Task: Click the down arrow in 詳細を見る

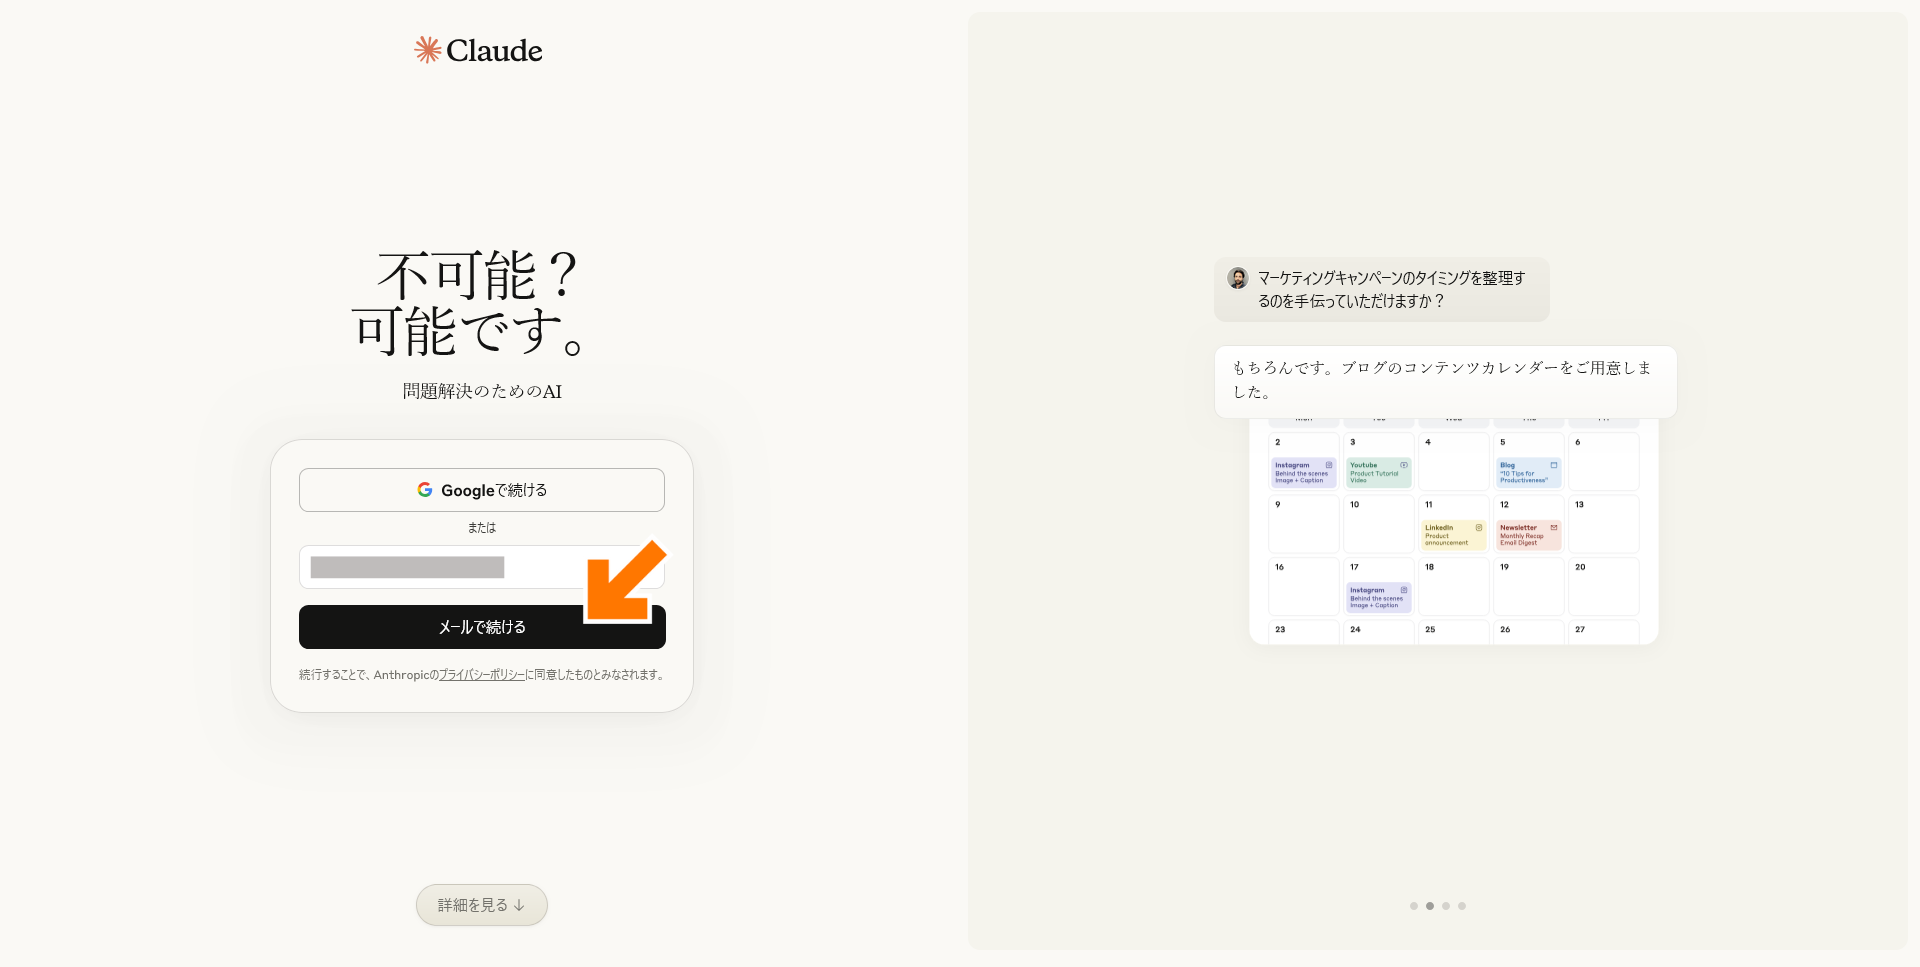Action: [519, 906]
